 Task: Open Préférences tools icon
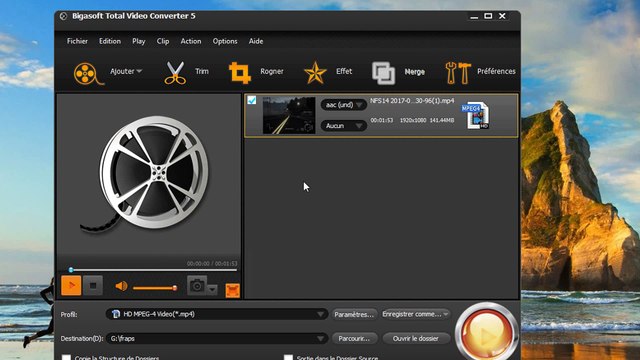pos(458,73)
